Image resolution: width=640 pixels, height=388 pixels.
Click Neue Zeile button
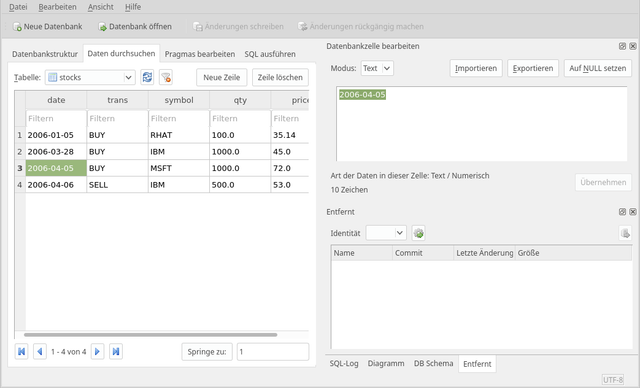(222, 77)
